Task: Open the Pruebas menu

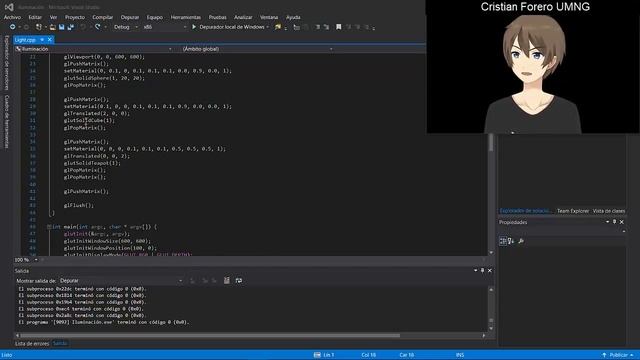Action: 218,17
